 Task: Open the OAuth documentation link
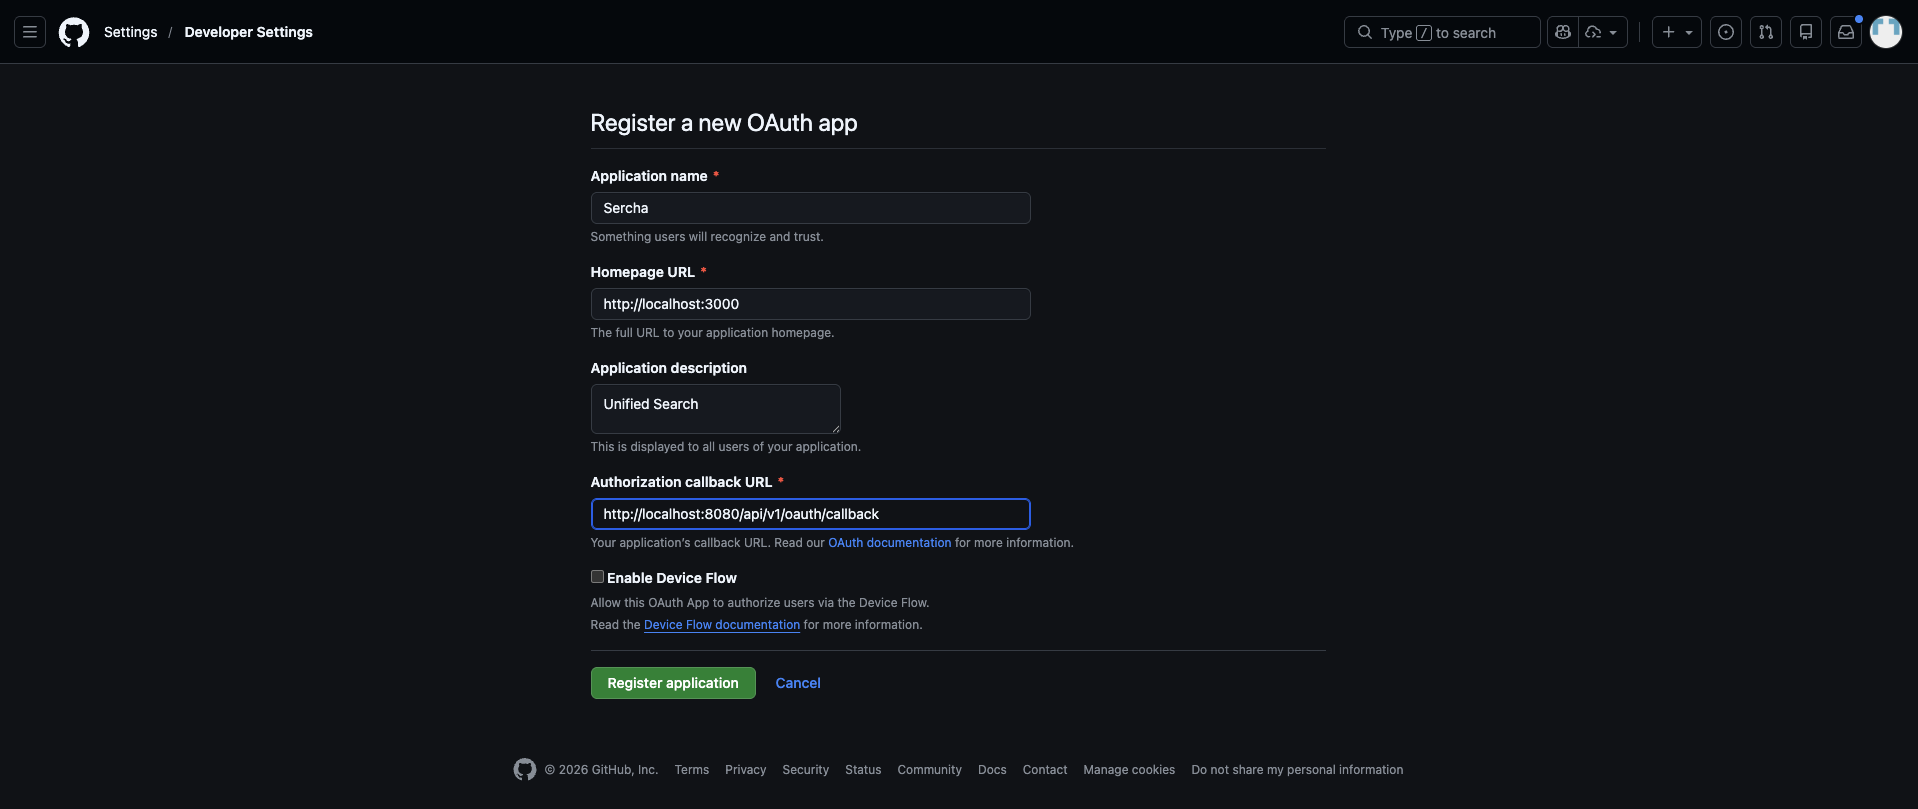point(889,543)
